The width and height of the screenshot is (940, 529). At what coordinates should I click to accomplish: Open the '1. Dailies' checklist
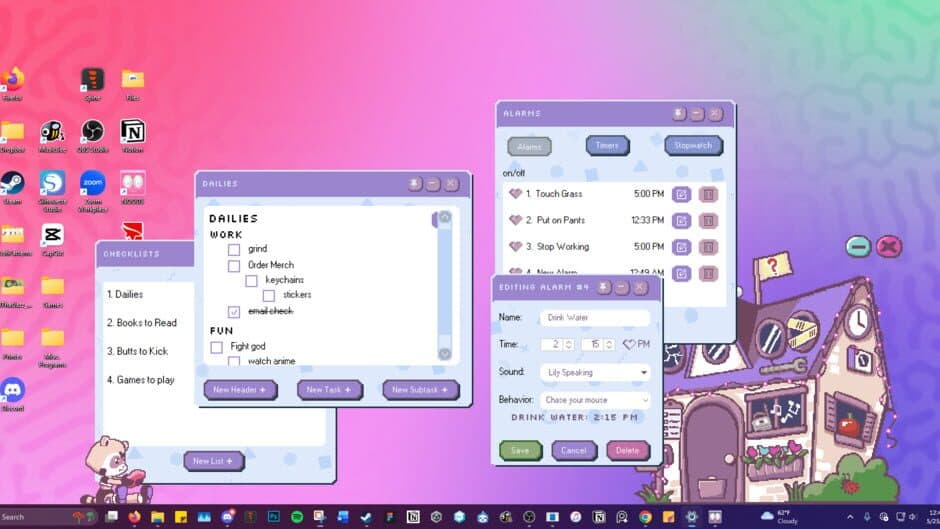tap(125, 294)
